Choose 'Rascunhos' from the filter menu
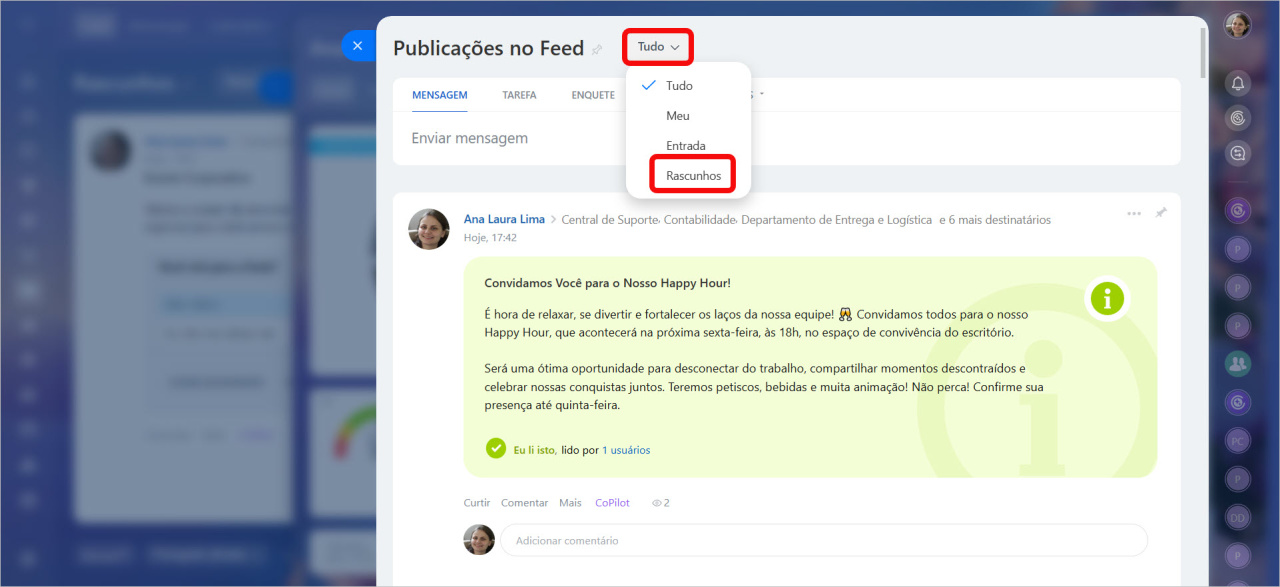This screenshot has width=1280, height=587. point(693,175)
